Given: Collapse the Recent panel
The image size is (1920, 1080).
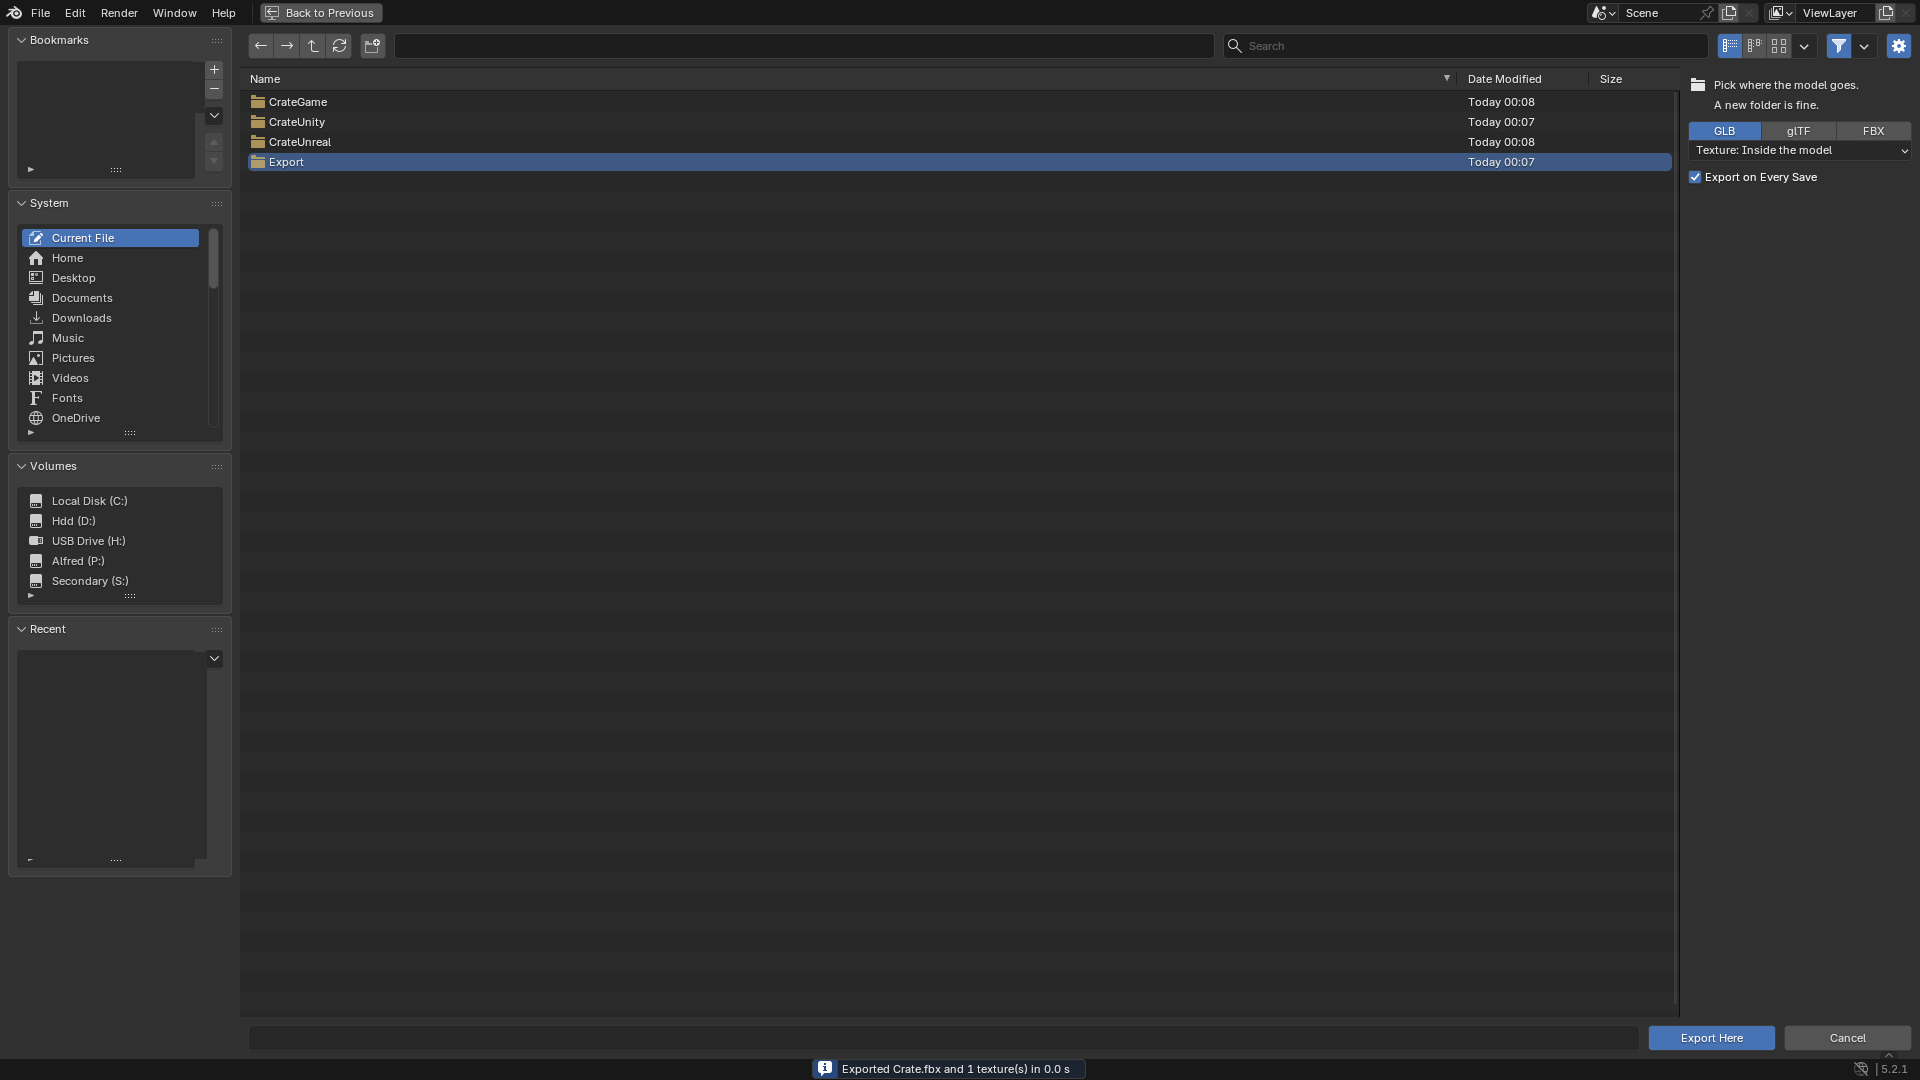Looking at the screenshot, I should (21, 629).
